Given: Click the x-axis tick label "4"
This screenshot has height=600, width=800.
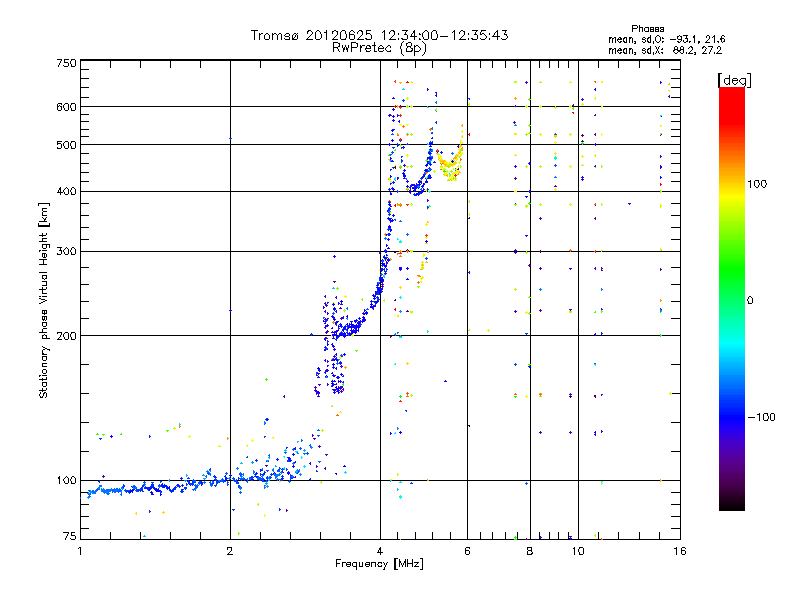Looking at the screenshot, I should [380, 551].
